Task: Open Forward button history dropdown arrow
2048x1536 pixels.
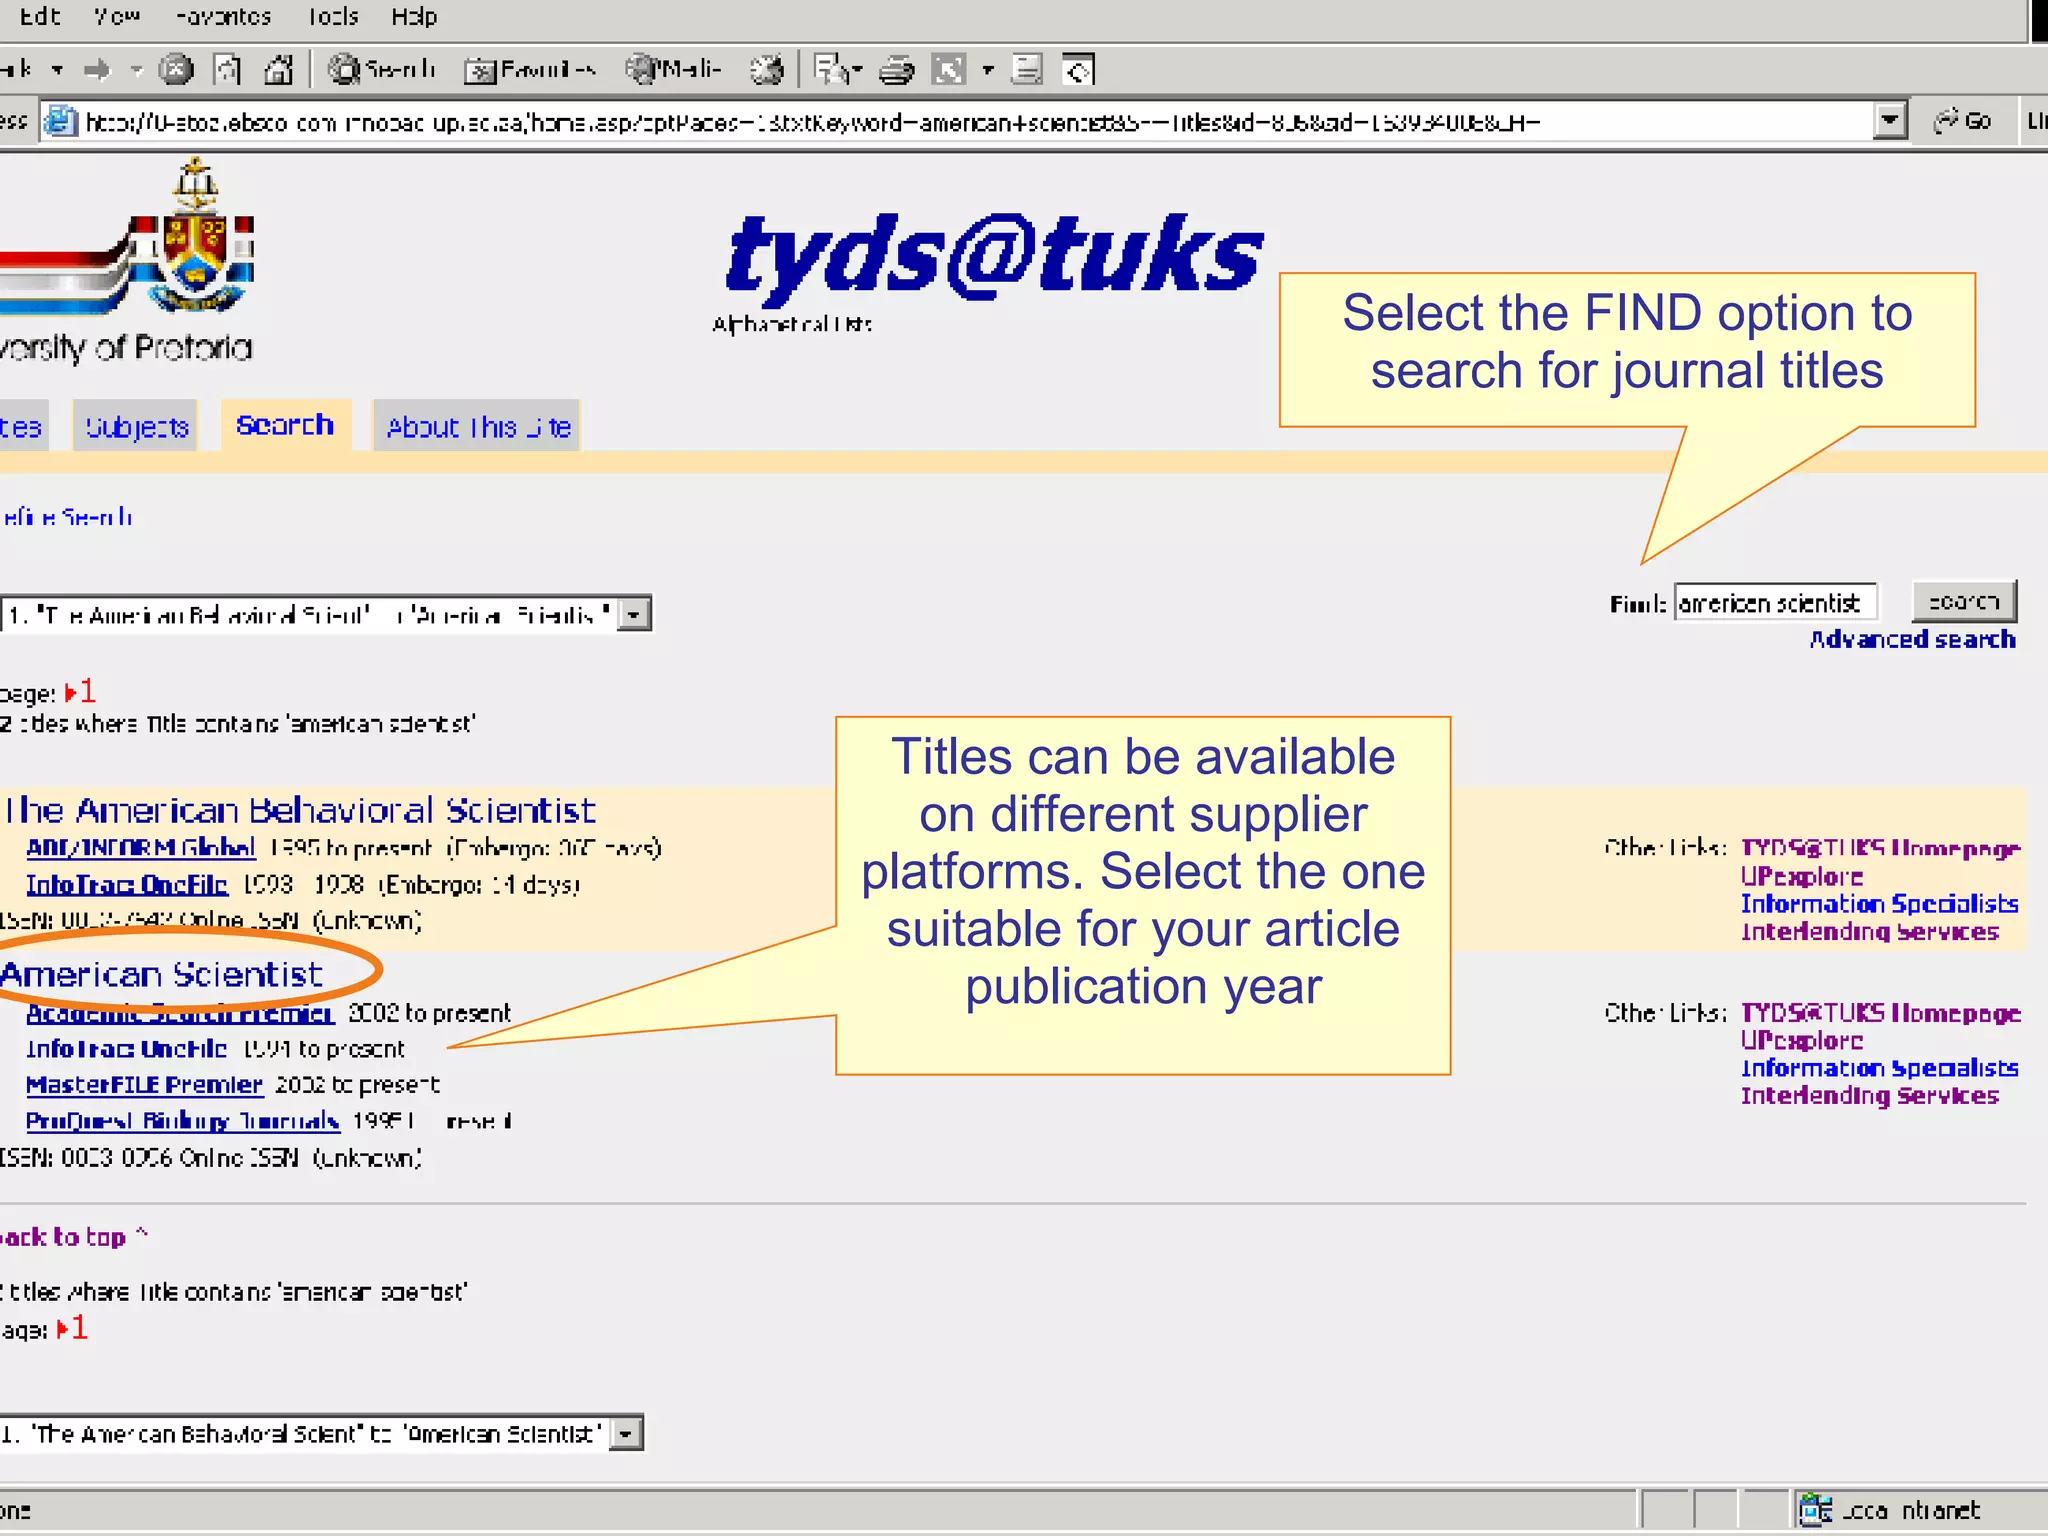Action: tap(137, 70)
